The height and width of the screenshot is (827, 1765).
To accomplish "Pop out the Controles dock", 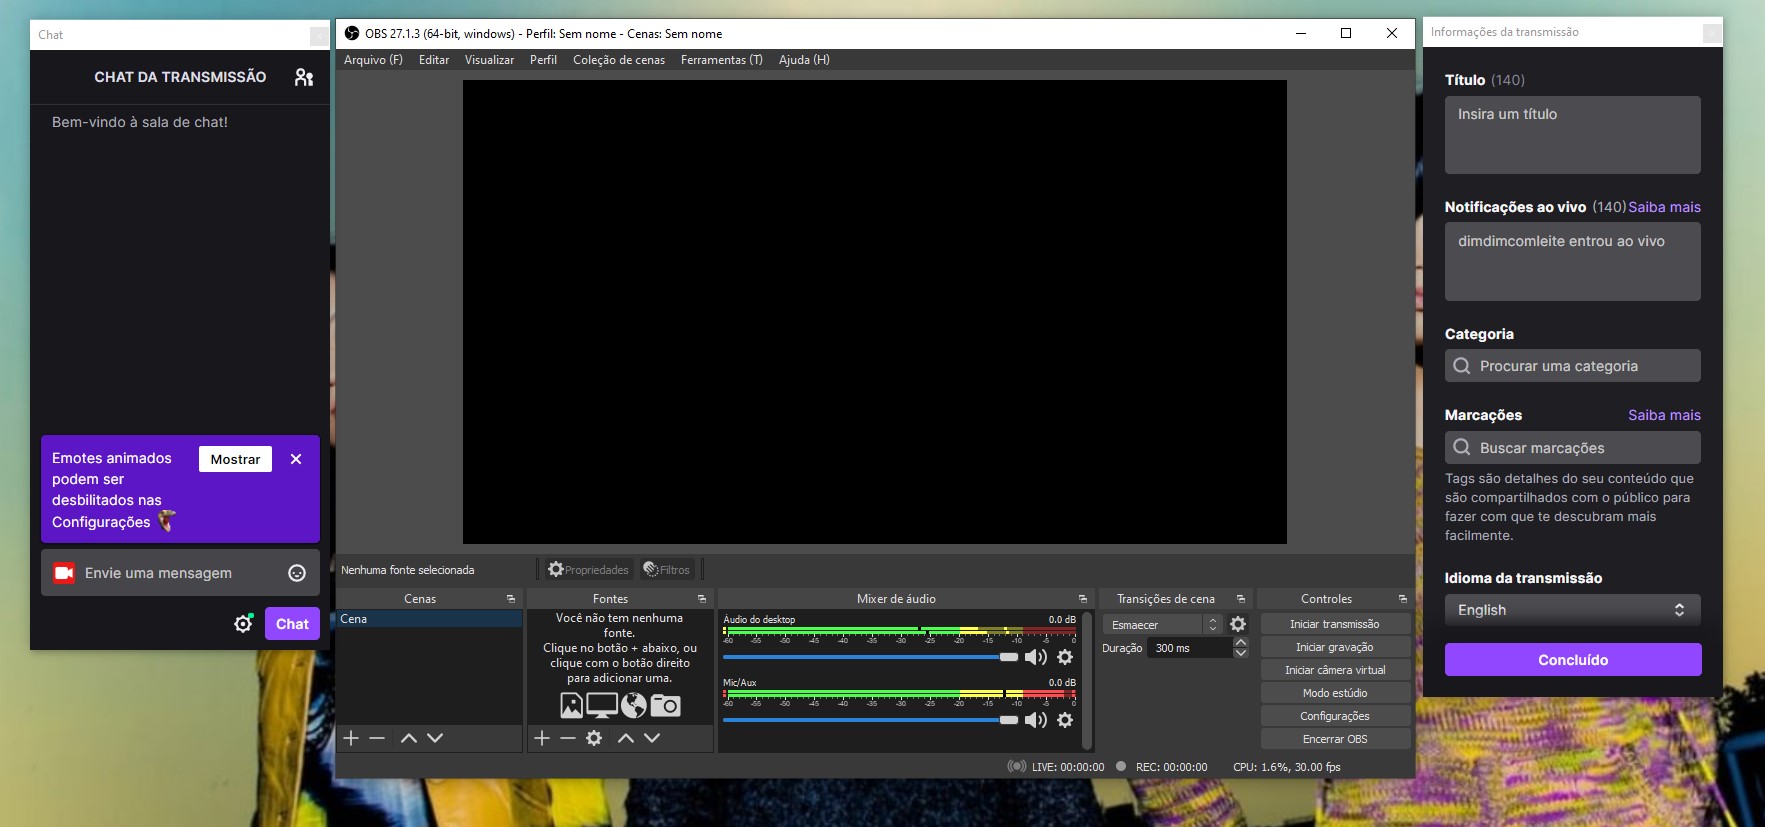I will point(1403,599).
